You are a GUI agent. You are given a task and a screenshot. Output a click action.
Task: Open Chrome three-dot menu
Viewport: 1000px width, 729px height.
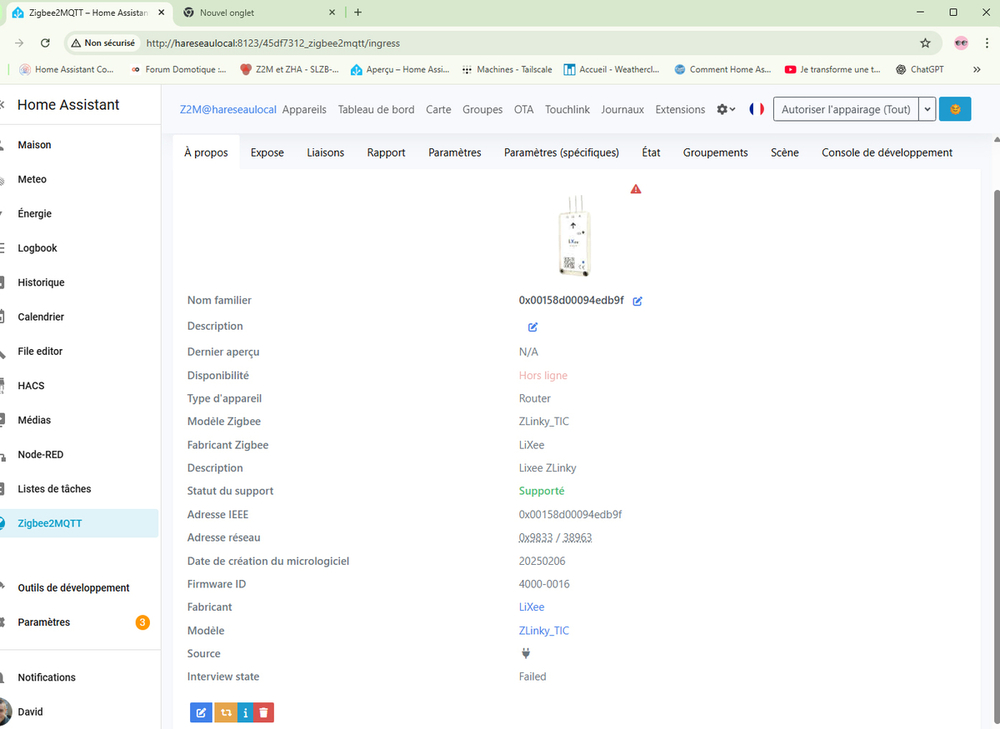tap(987, 43)
